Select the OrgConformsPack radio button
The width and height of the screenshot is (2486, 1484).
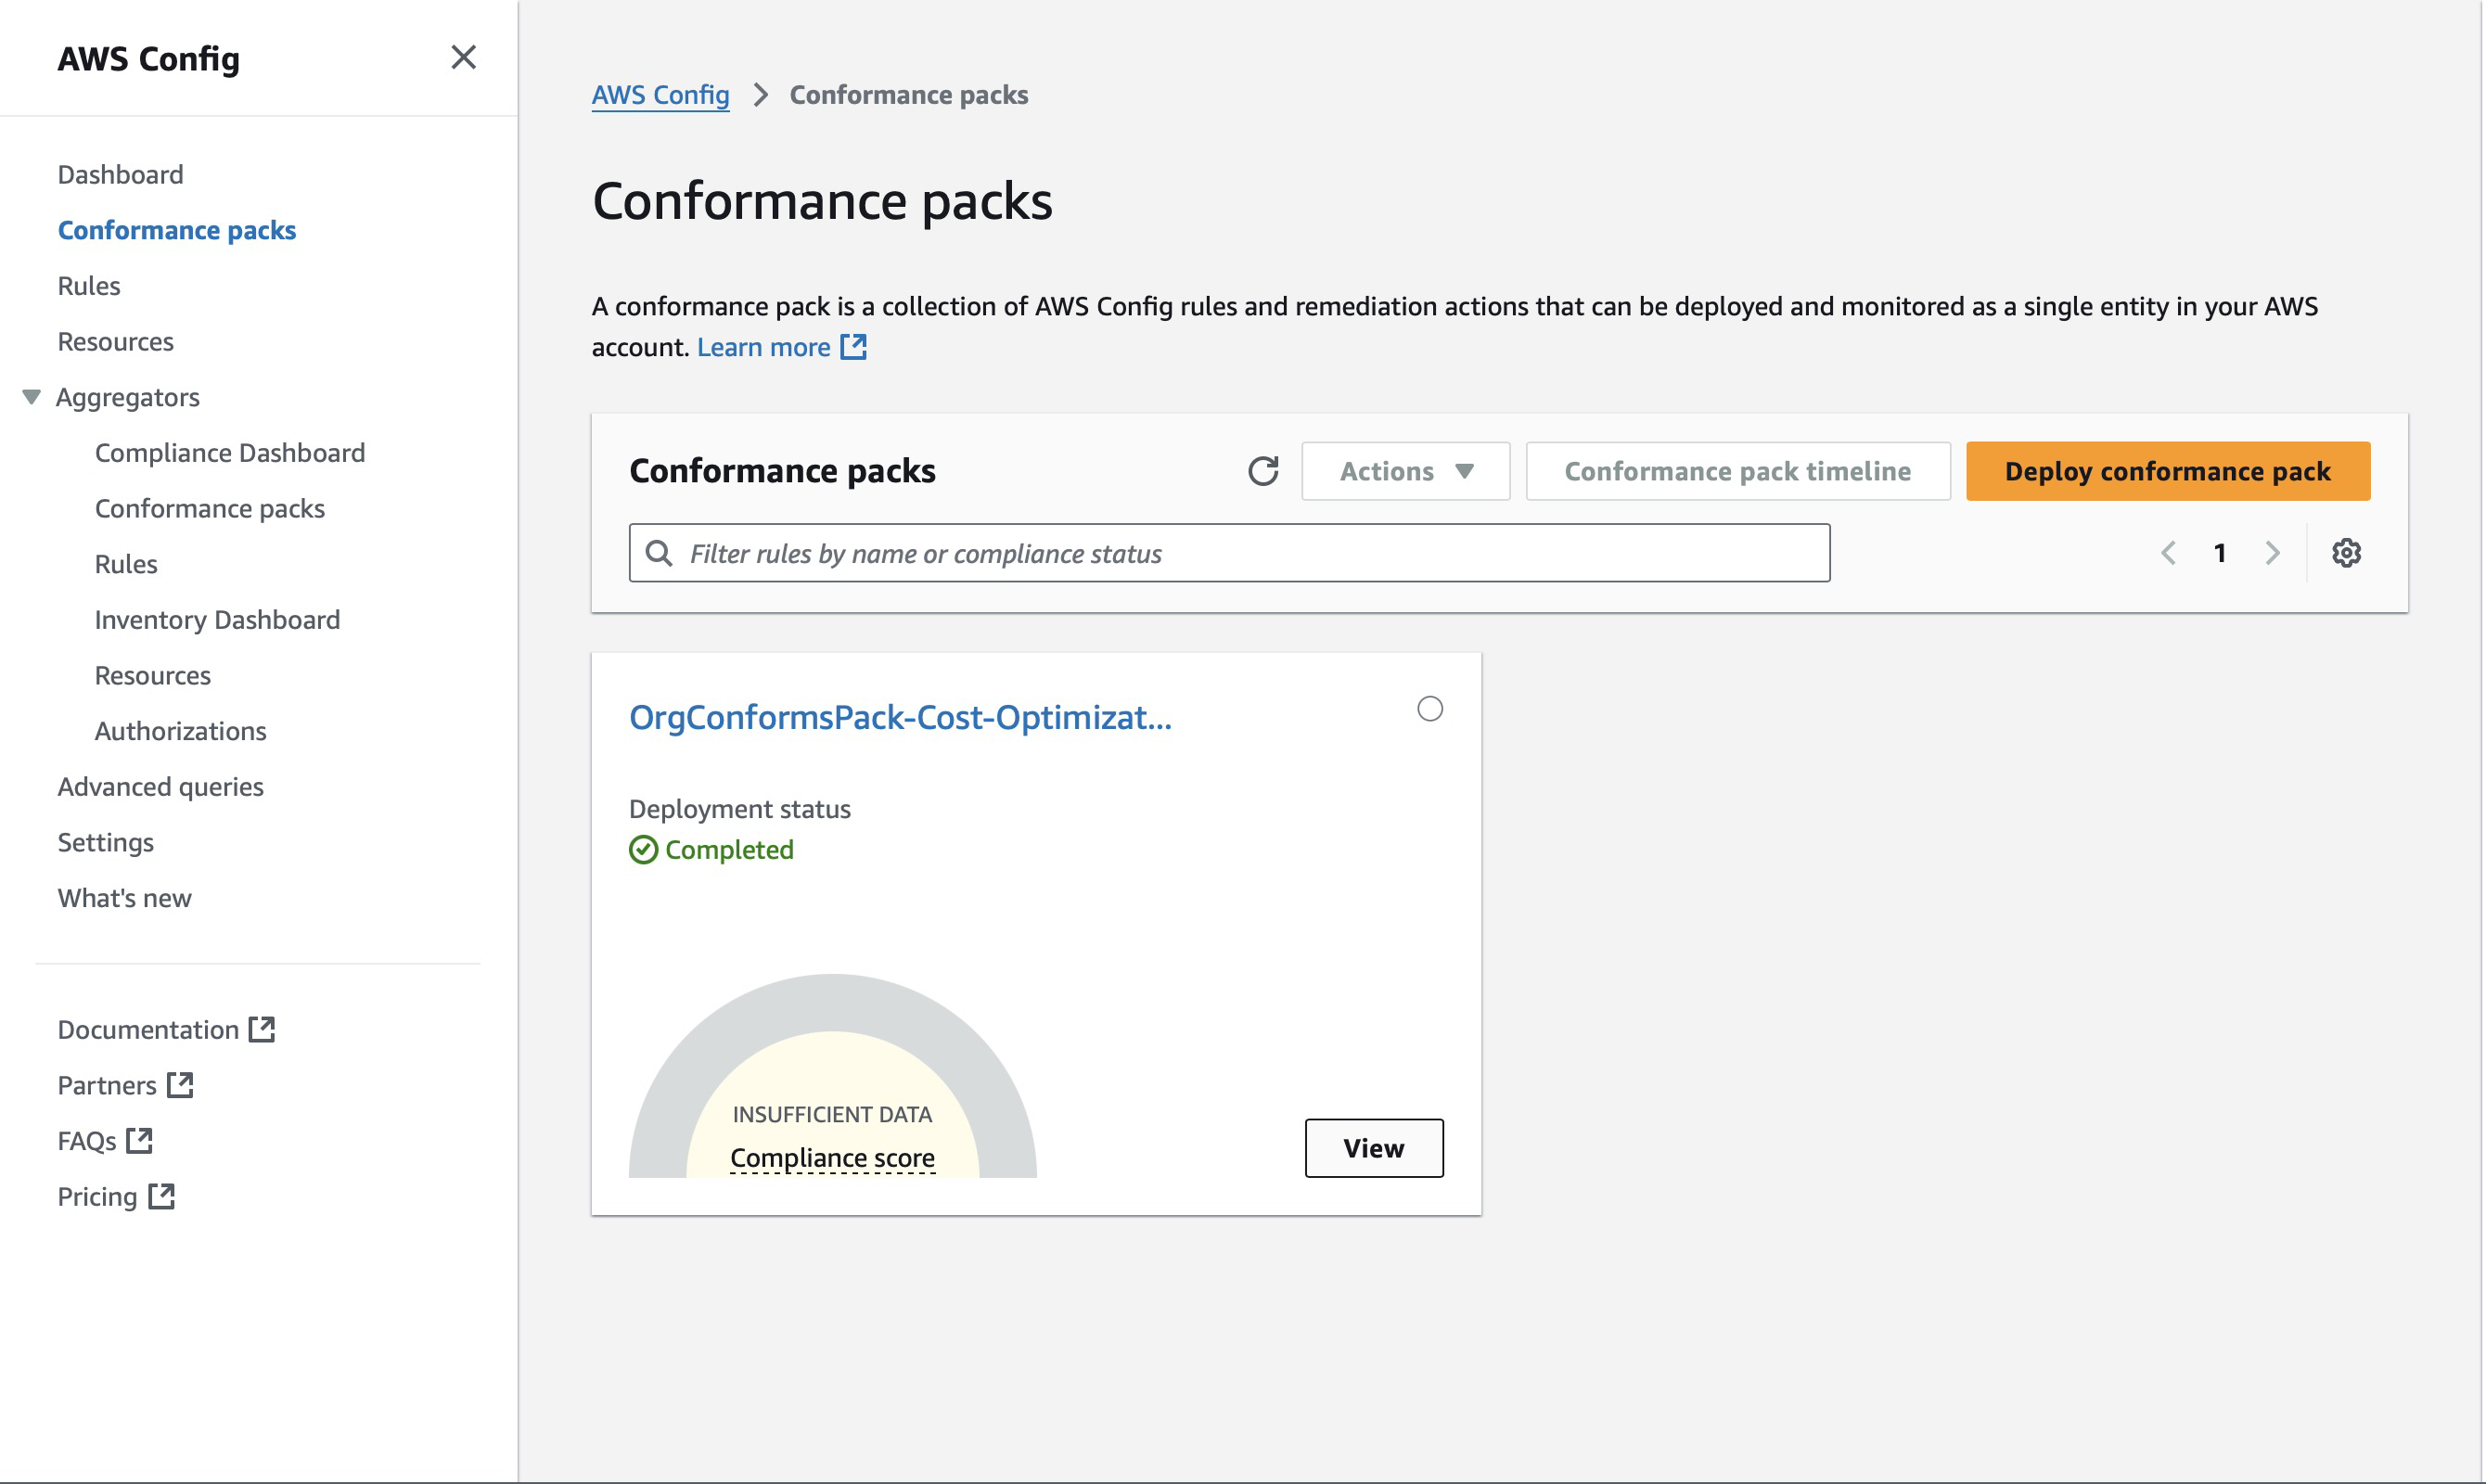(1430, 708)
